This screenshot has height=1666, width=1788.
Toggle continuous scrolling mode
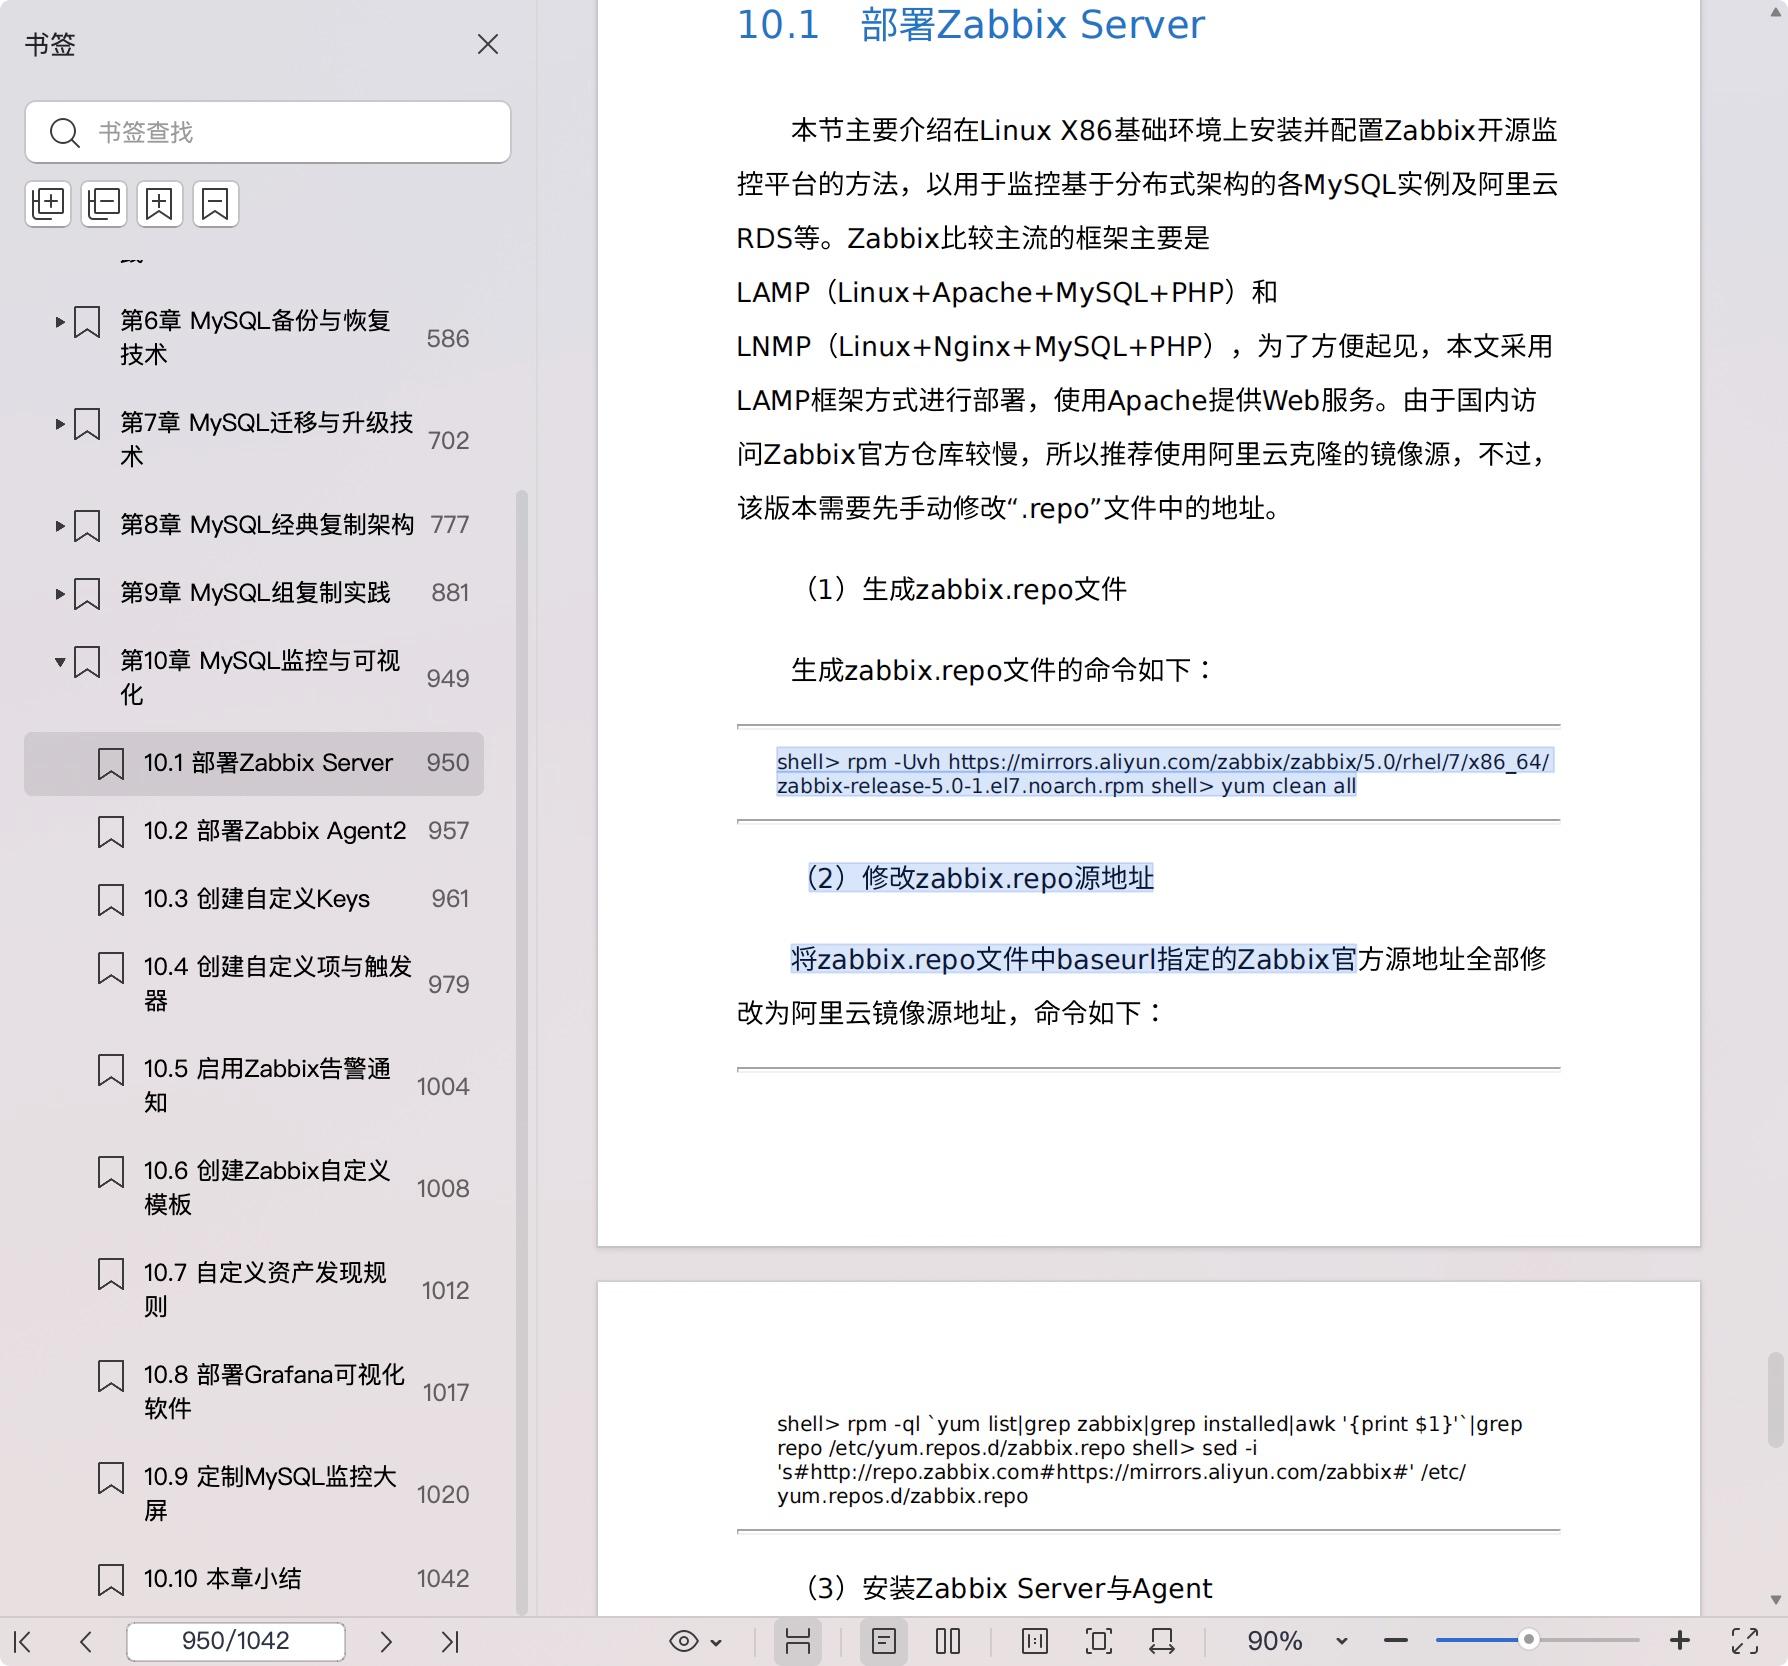[798, 1641]
